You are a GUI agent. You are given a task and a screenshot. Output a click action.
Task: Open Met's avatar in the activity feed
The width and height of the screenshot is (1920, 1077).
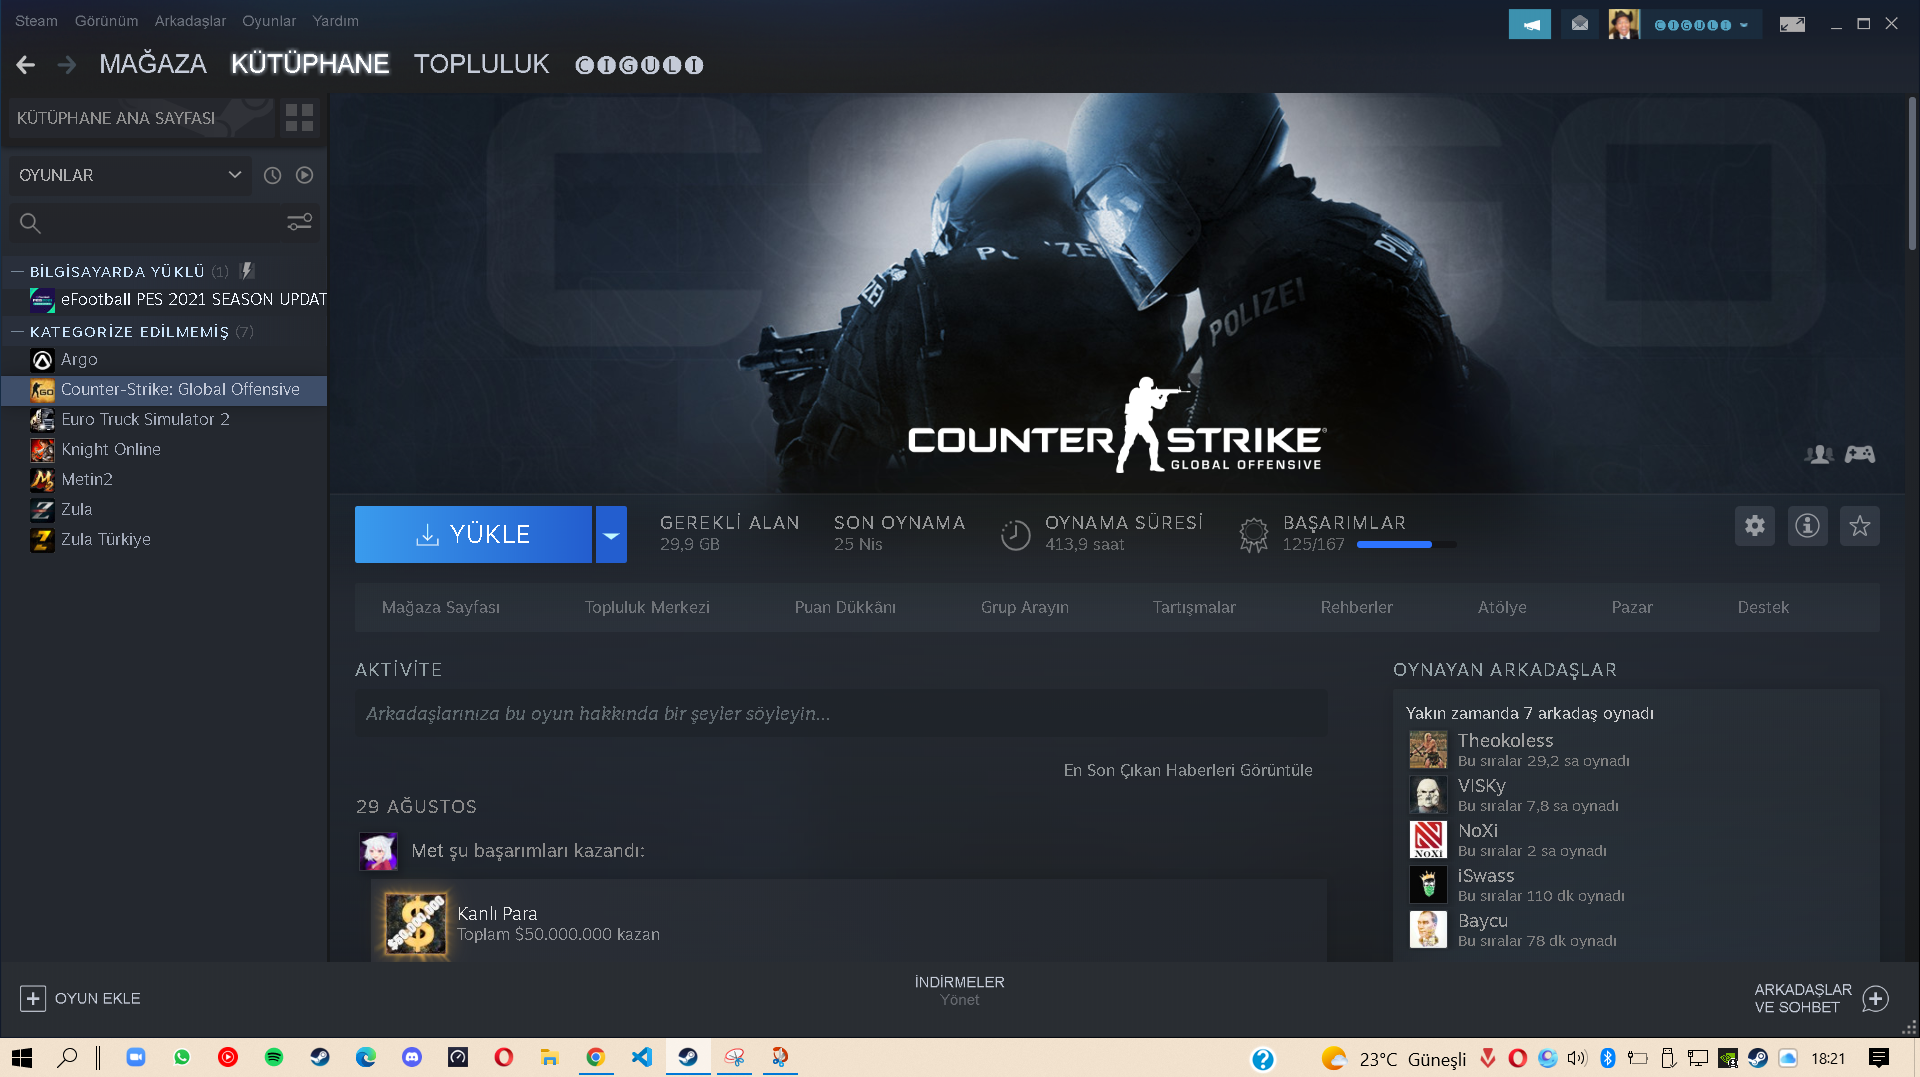click(379, 851)
